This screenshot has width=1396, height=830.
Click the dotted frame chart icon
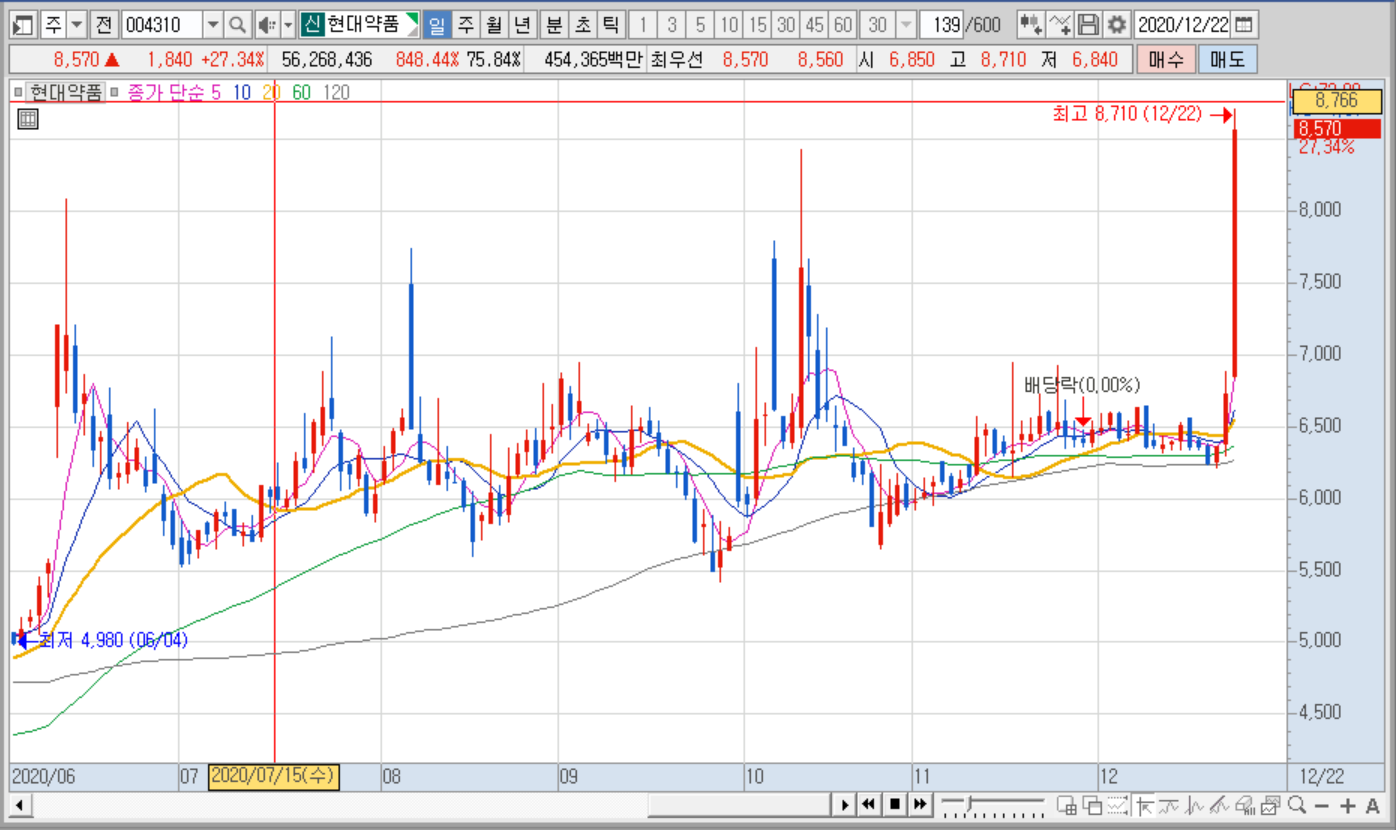coord(1119,805)
